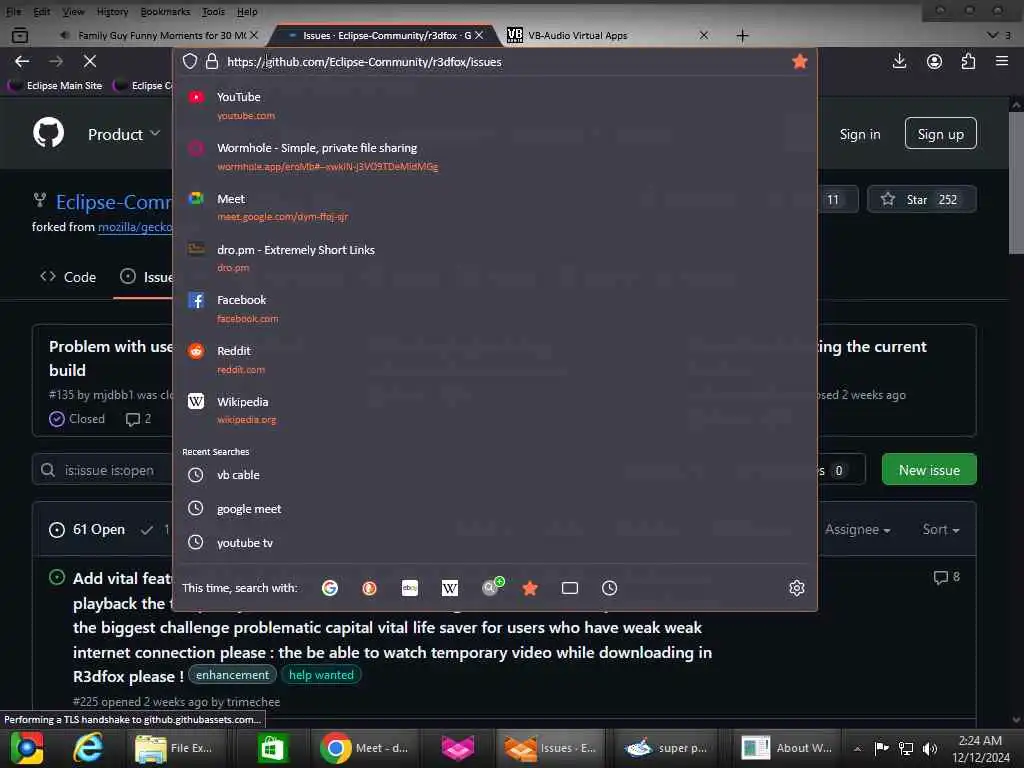Open the History menu
The image size is (1024, 768).
tap(112, 12)
